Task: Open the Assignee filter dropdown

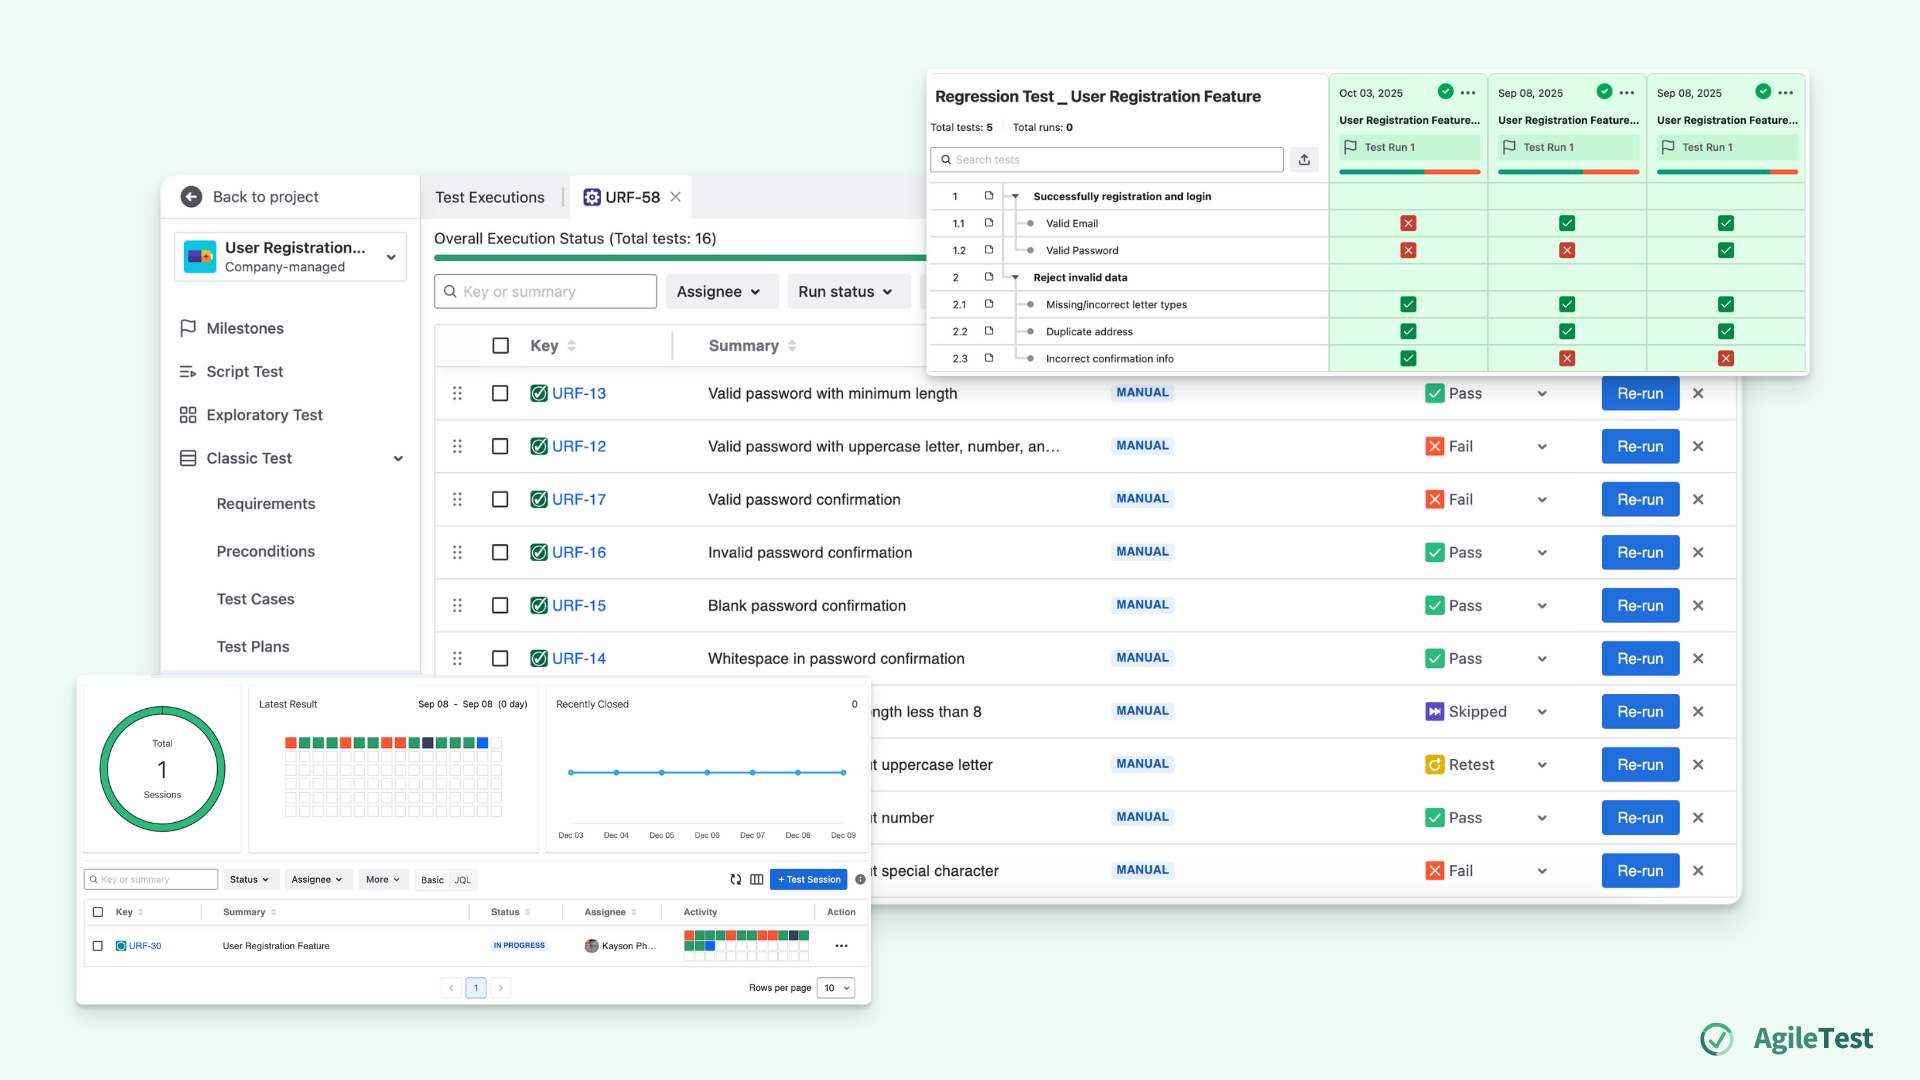Action: click(719, 292)
